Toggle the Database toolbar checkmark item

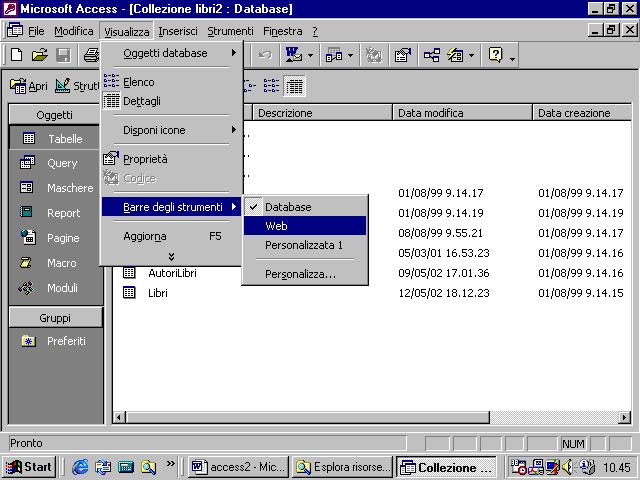pos(305,207)
